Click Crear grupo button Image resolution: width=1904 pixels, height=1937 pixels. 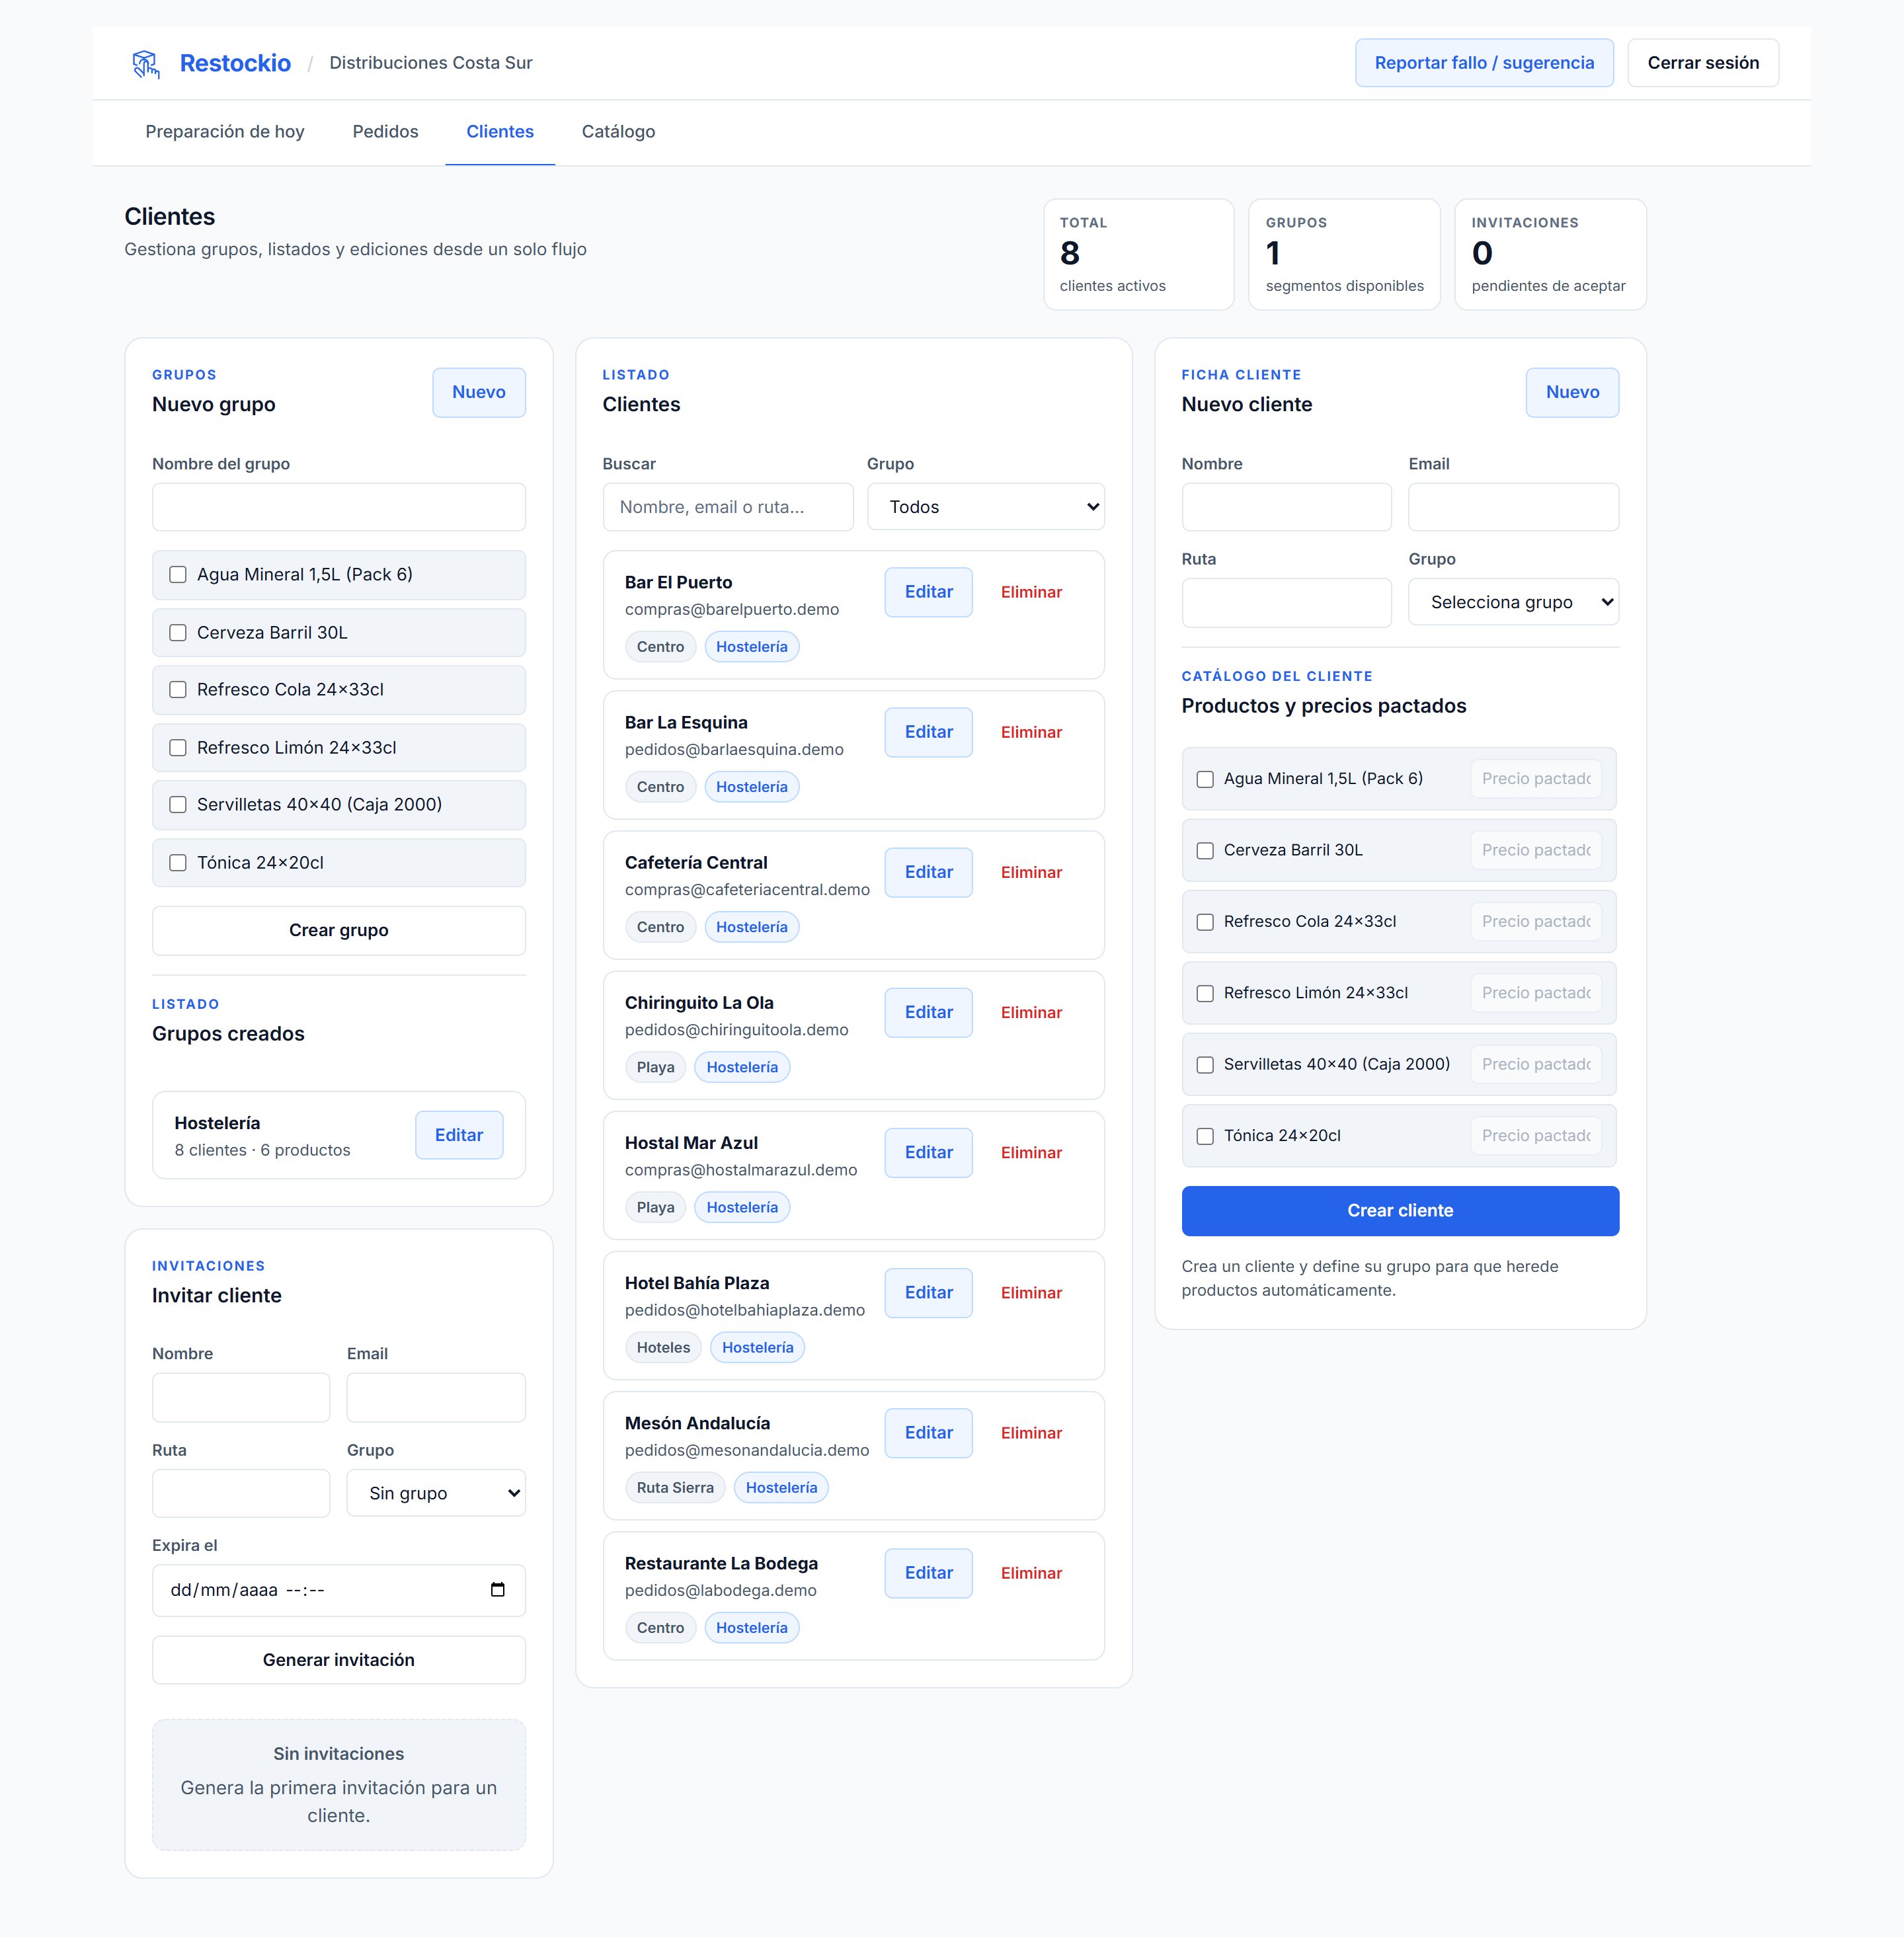[338, 930]
